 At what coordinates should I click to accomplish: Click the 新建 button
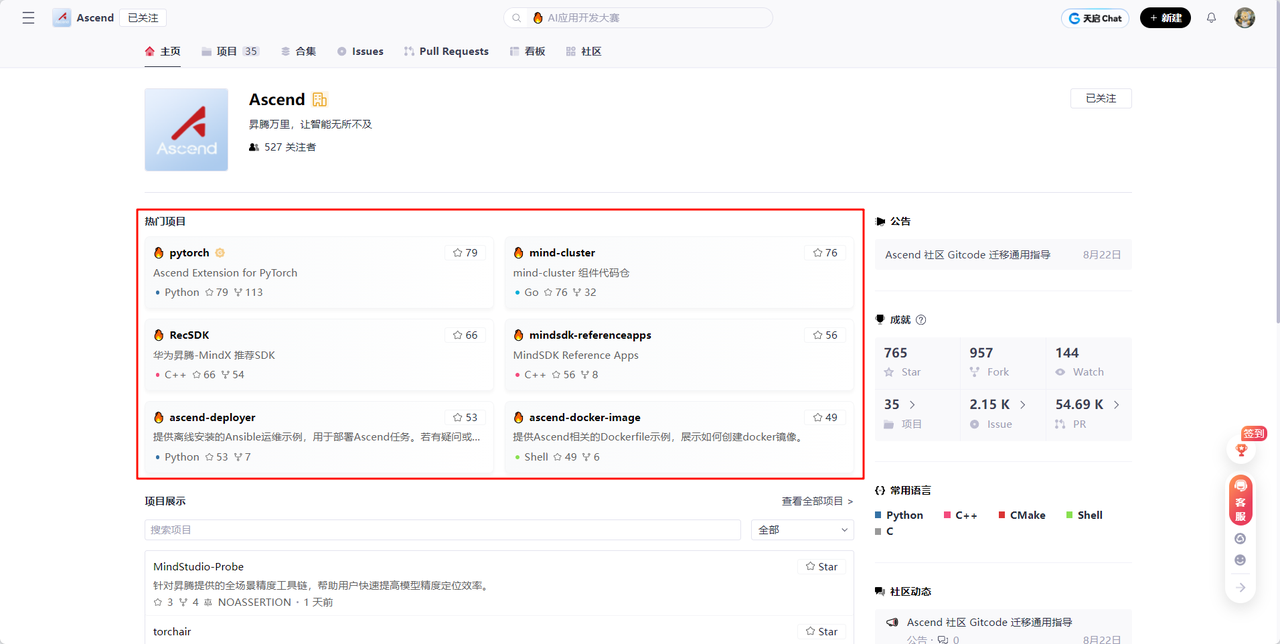tap(1165, 18)
